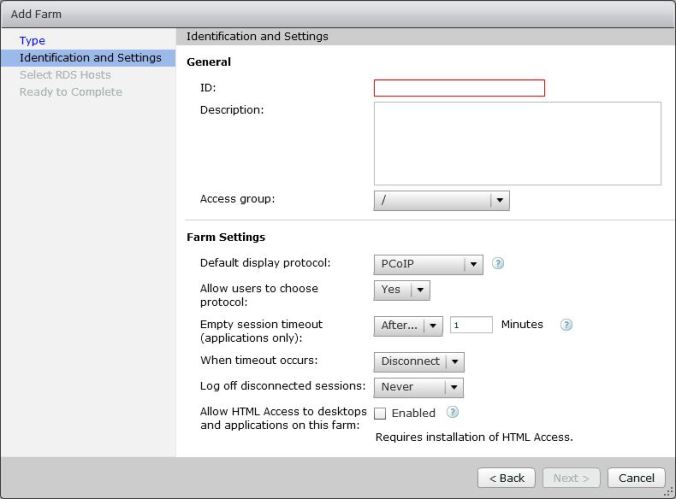Click the Back button

(506, 478)
